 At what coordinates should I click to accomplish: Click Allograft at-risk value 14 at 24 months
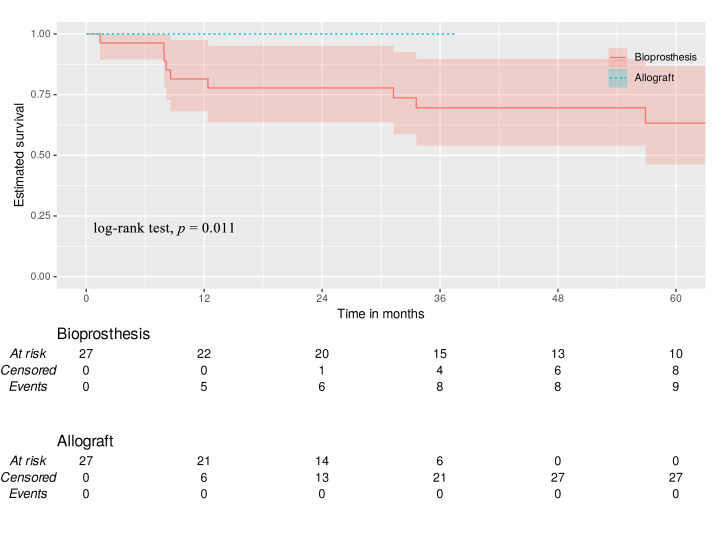pos(322,461)
